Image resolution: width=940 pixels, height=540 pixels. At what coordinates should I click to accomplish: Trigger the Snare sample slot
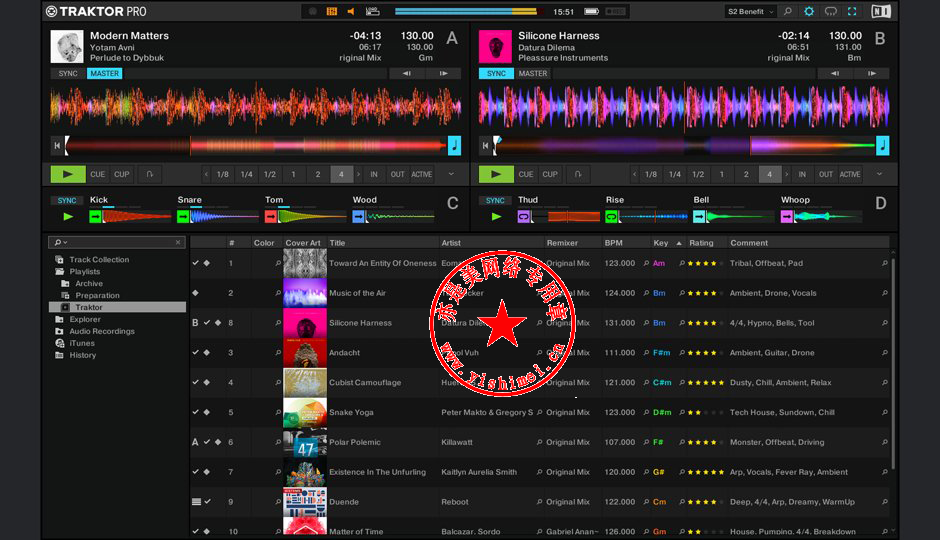183,216
